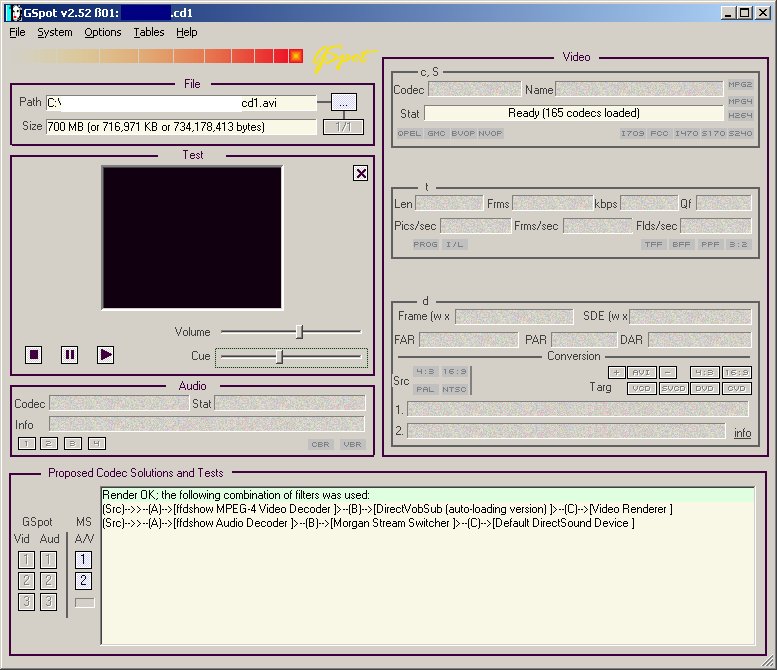The height and width of the screenshot is (670, 777).
Task: Click the Targ '−' button
Action: pos(667,373)
